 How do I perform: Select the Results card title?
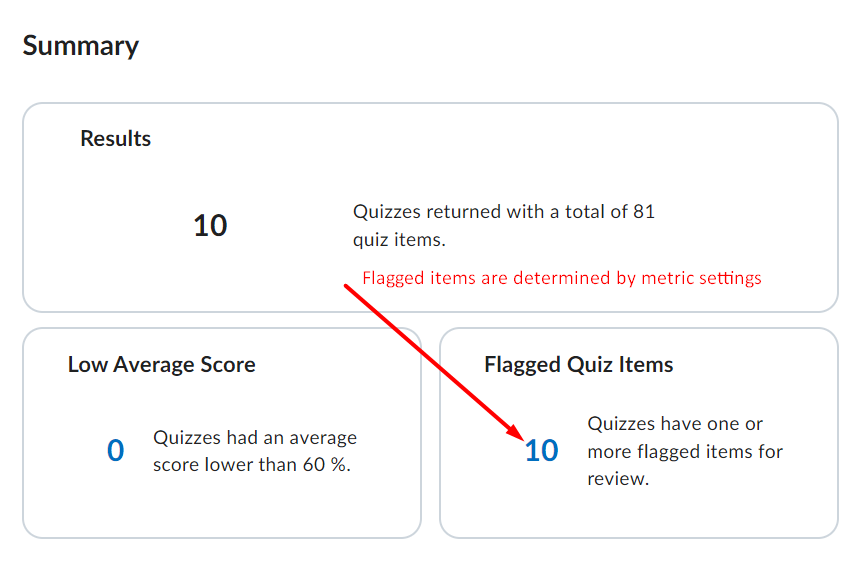point(116,139)
